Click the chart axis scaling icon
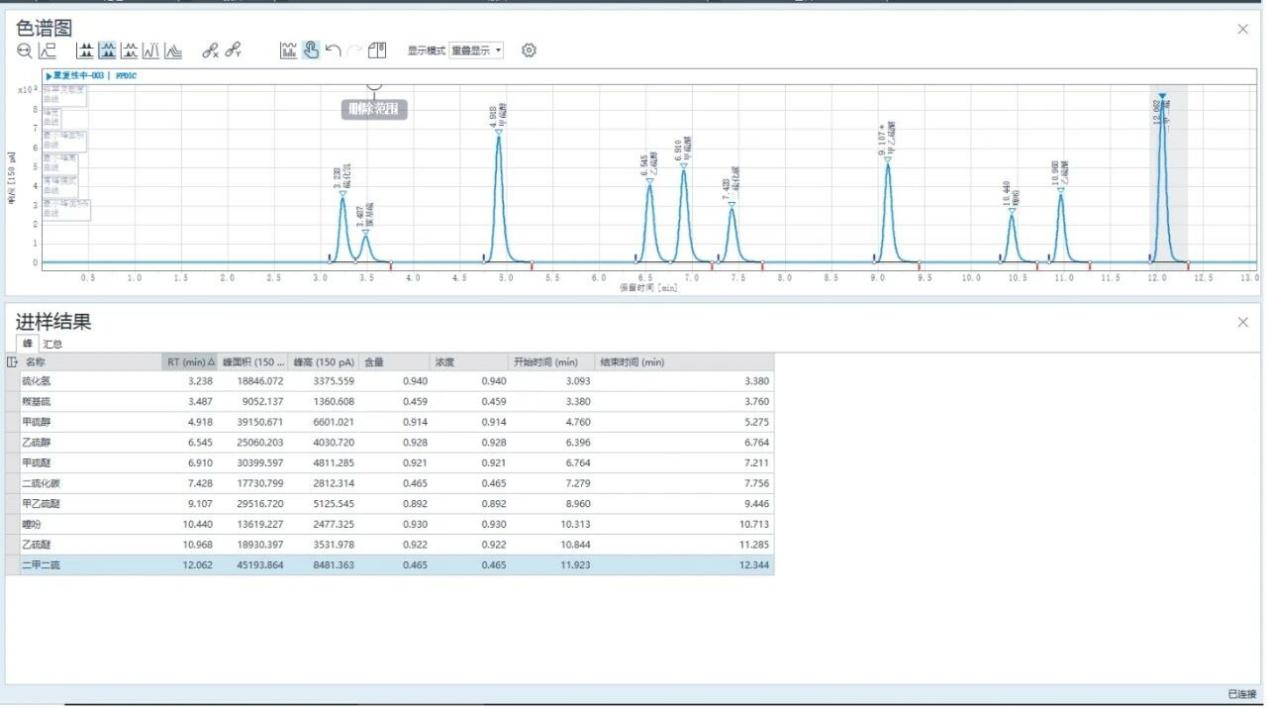 click(47, 51)
